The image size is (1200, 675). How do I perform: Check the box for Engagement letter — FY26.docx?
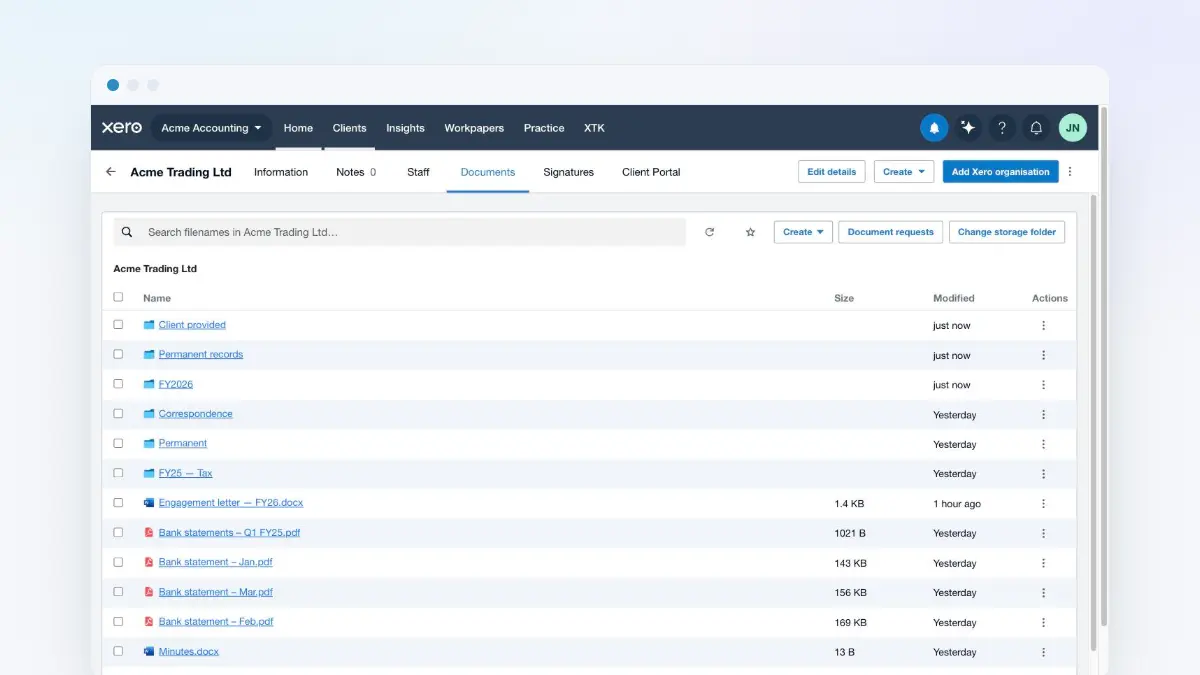[118, 503]
